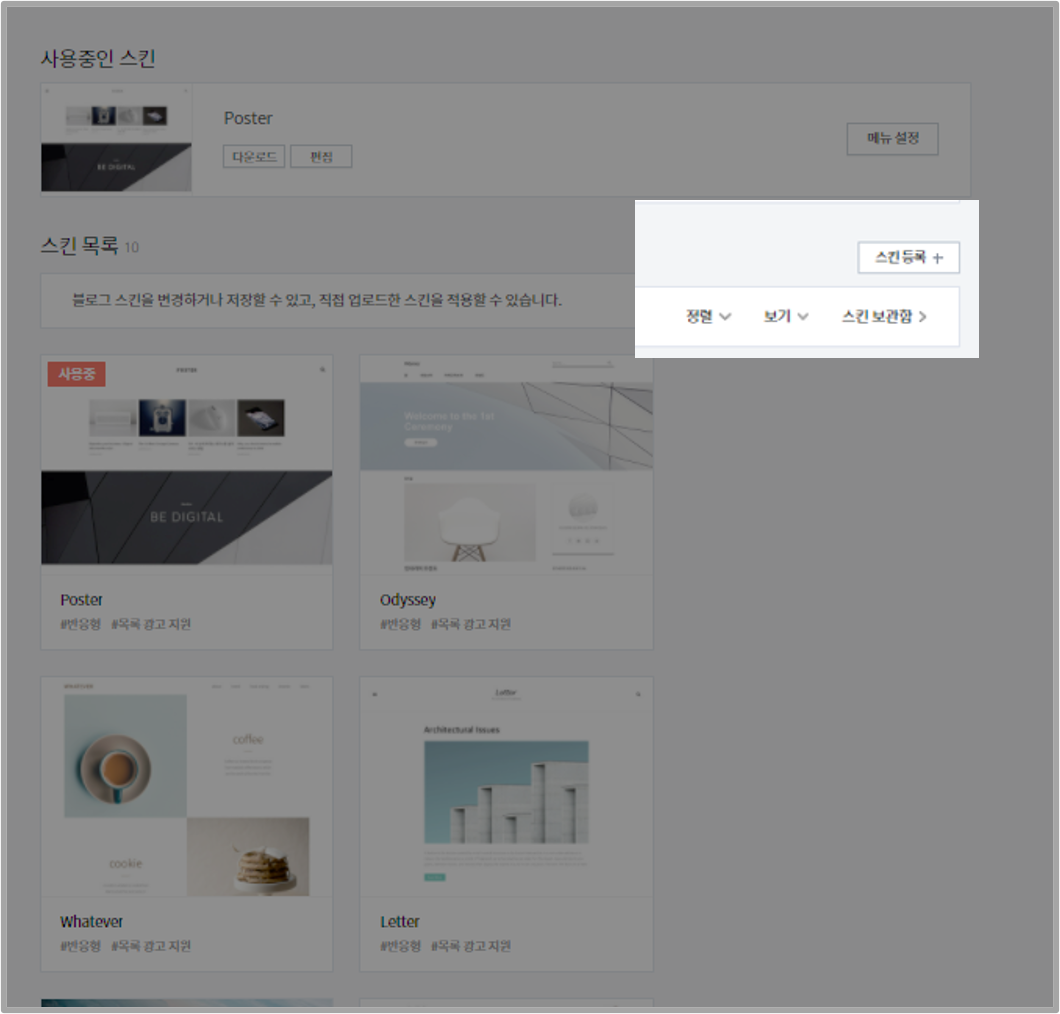Click the magnifier icon on the Poster skin preview
Image resolution: width=1060 pixels, height=1014 pixels.
[321, 369]
